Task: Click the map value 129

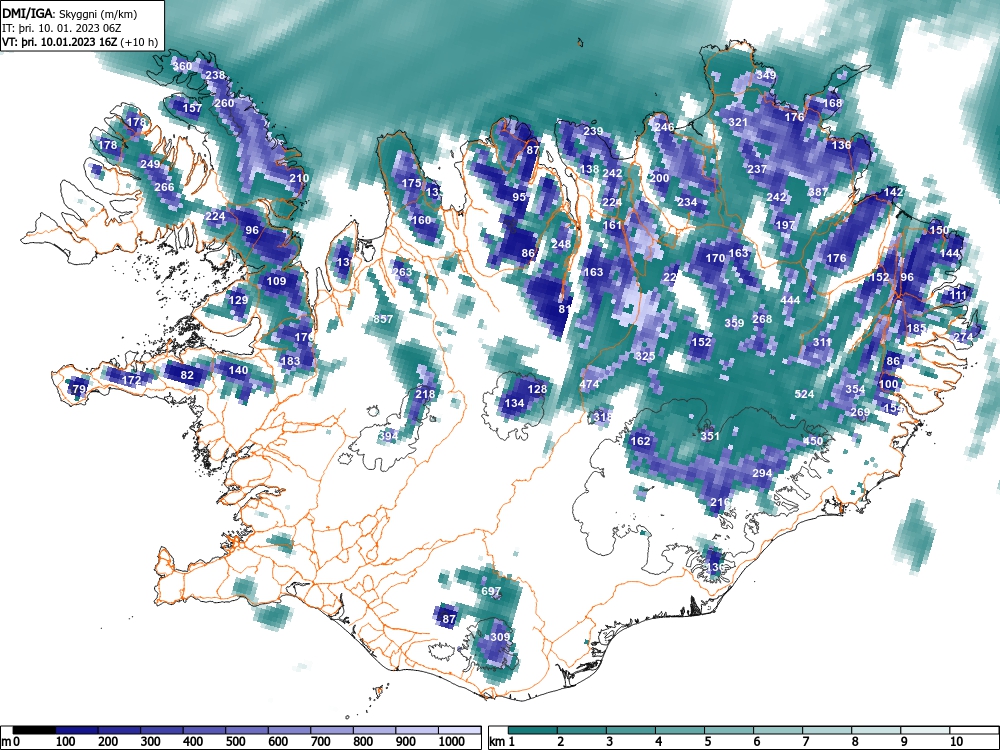Action: coord(238,300)
